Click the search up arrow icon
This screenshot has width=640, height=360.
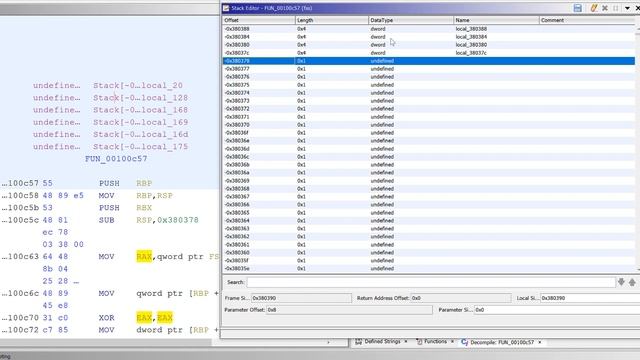632,282
